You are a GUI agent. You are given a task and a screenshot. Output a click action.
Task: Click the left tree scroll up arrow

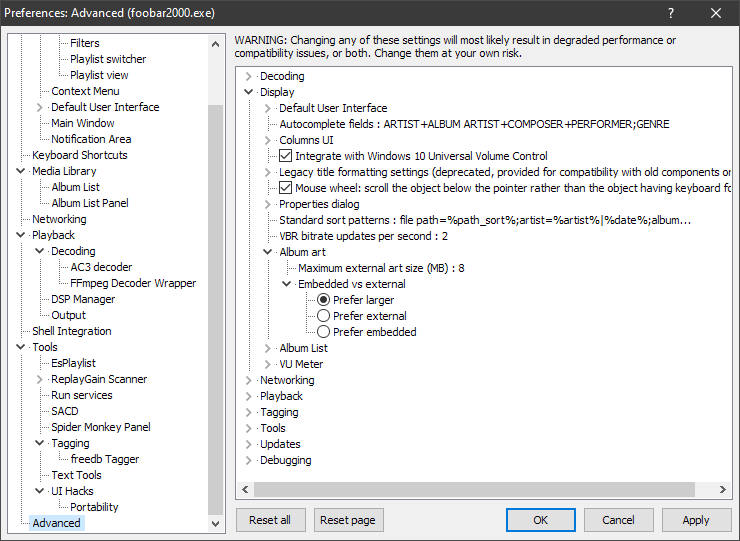click(215, 44)
